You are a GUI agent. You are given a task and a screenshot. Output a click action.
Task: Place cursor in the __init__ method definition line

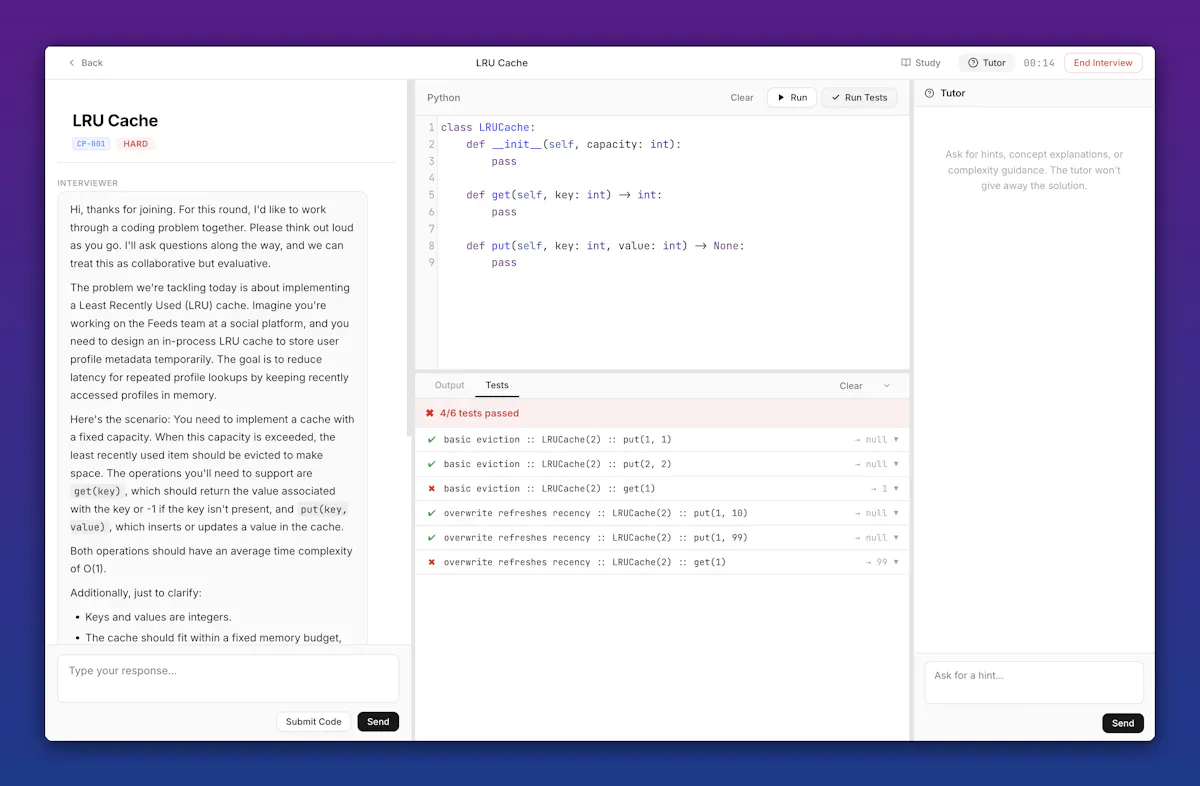click(x=573, y=144)
